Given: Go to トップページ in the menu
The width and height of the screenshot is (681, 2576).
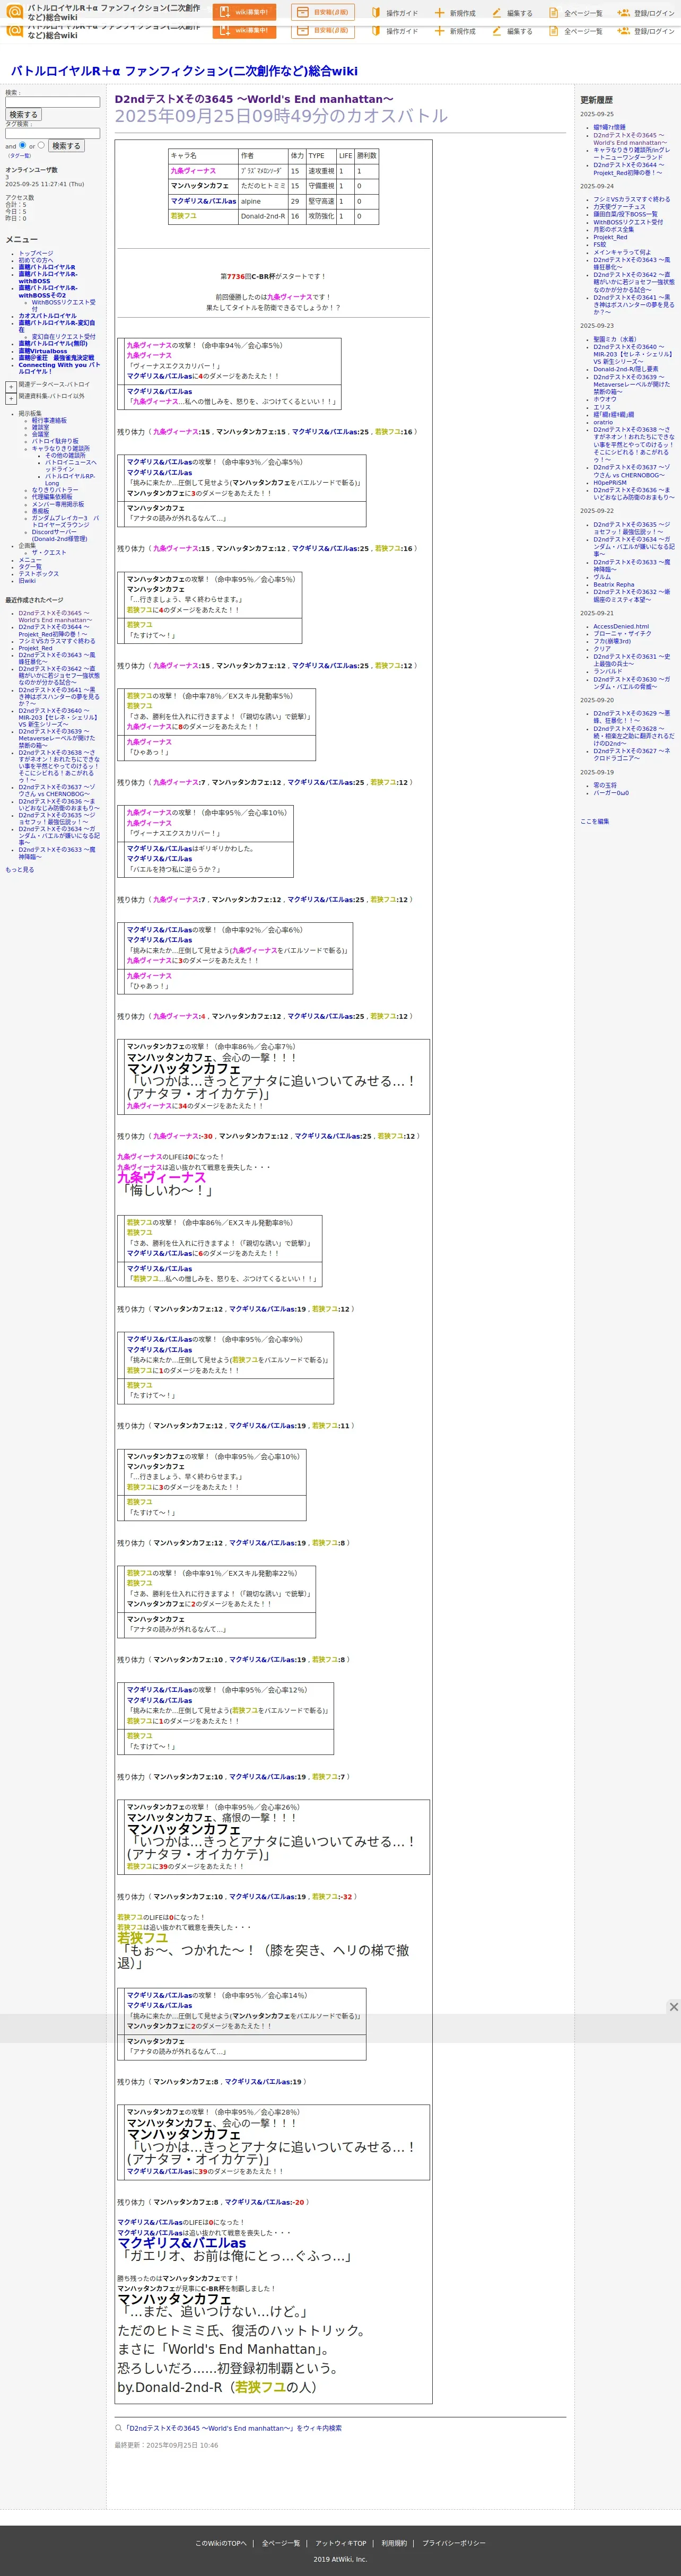Looking at the screenshot, I should (x=35, y=253).
